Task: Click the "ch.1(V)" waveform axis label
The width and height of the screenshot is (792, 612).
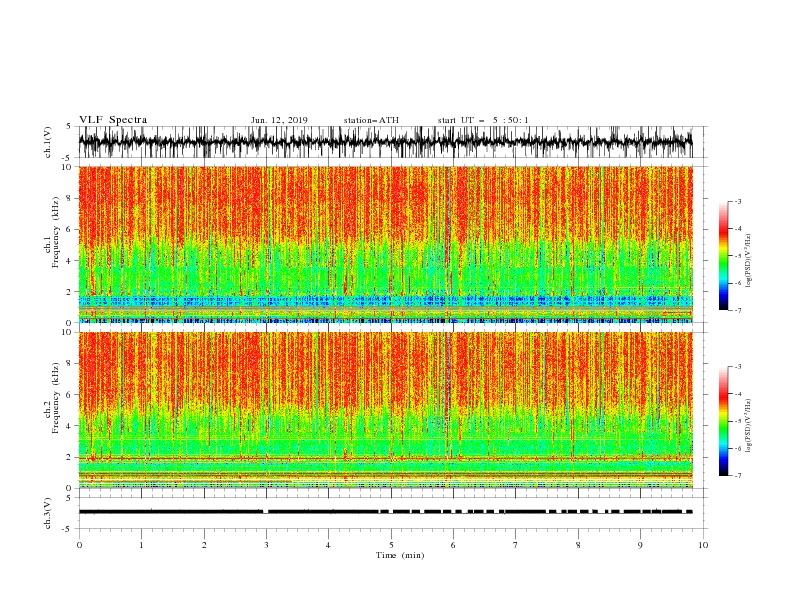Action: [48, 142]
